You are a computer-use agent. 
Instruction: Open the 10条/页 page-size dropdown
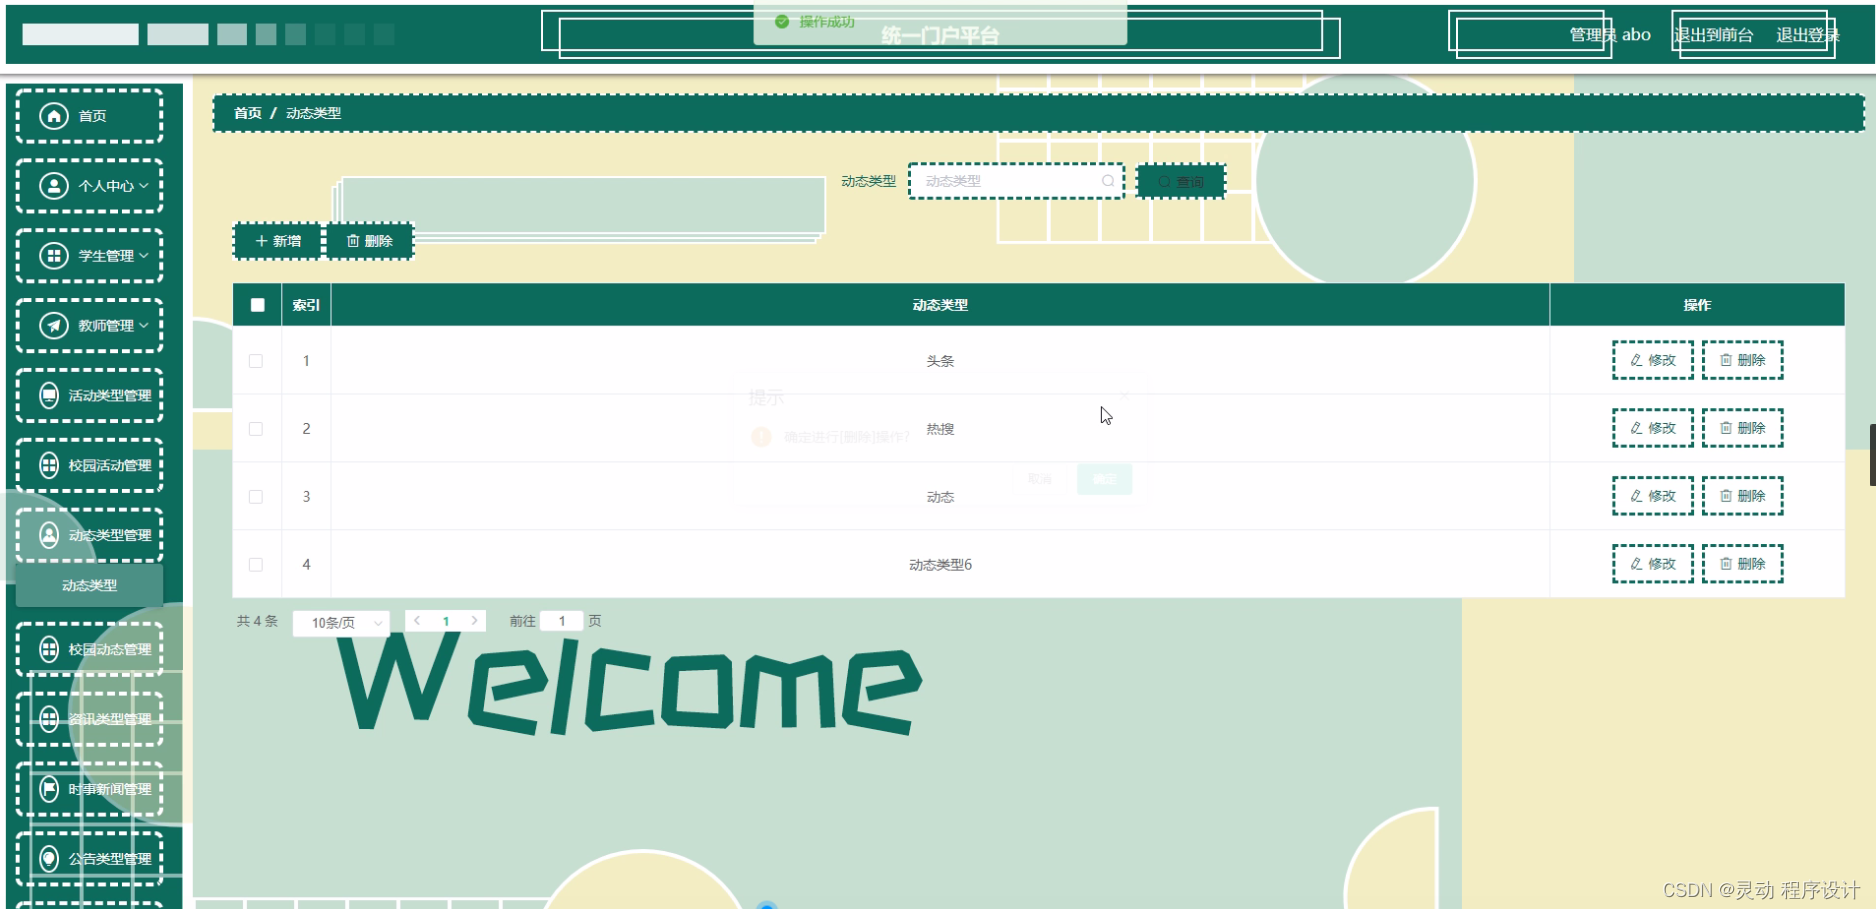pyautogui.click(x=340, y=621)
